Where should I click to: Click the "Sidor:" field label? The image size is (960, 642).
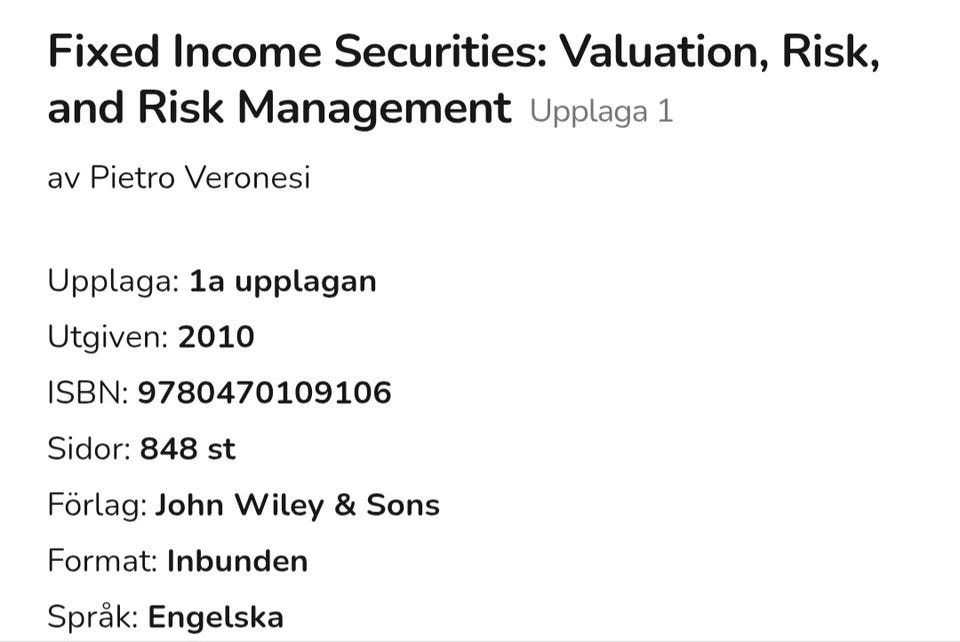pyautogui.click(x=89, y=449)
